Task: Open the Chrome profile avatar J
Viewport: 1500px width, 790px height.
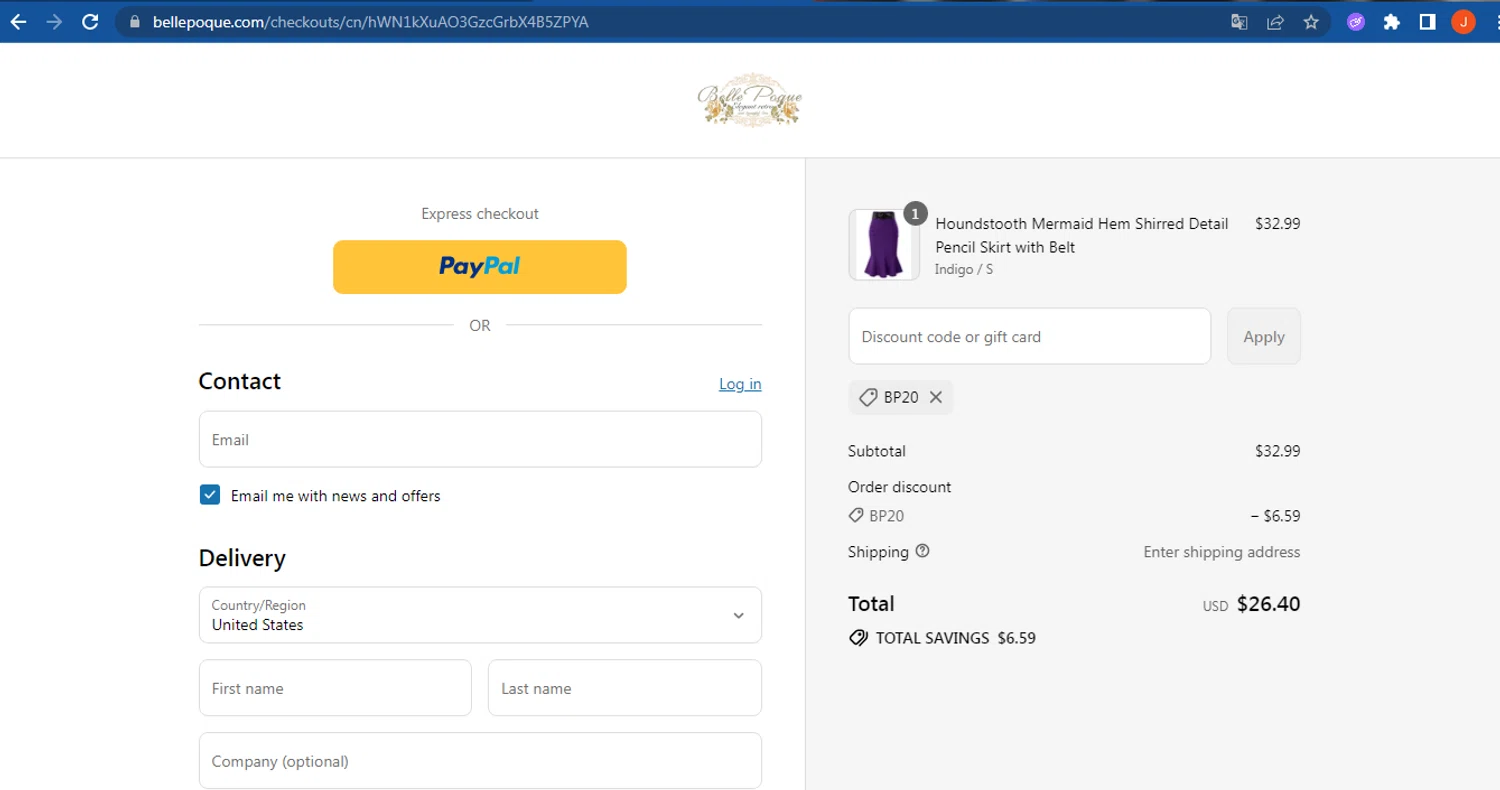Action: [x=1463, y=22]
